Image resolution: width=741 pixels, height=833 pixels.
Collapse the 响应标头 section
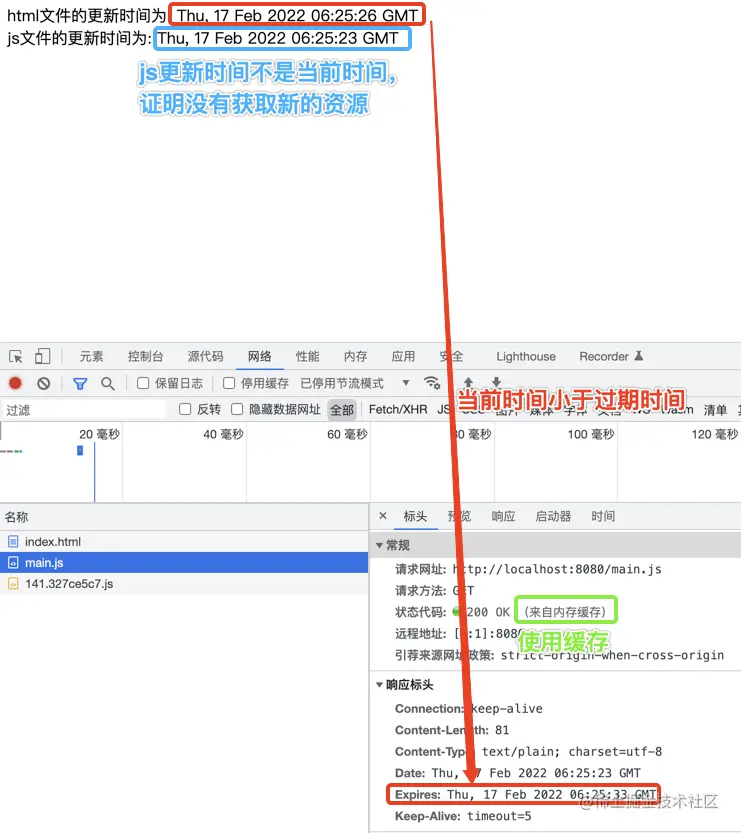coord(379,684)
